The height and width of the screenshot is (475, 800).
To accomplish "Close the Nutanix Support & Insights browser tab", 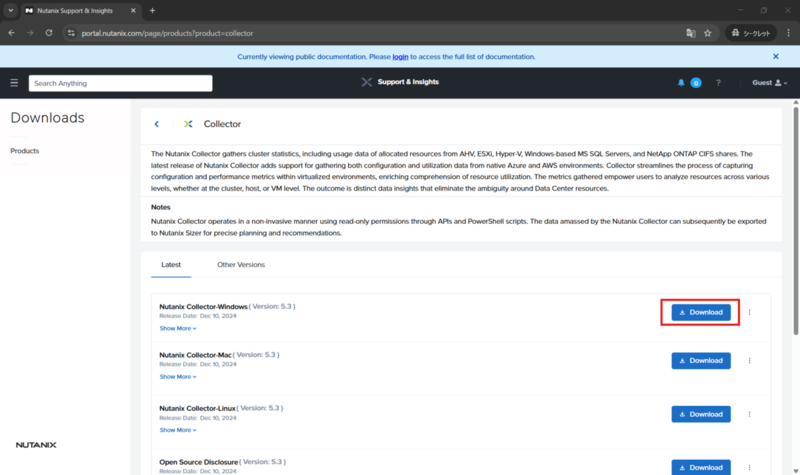I will 133,11.
